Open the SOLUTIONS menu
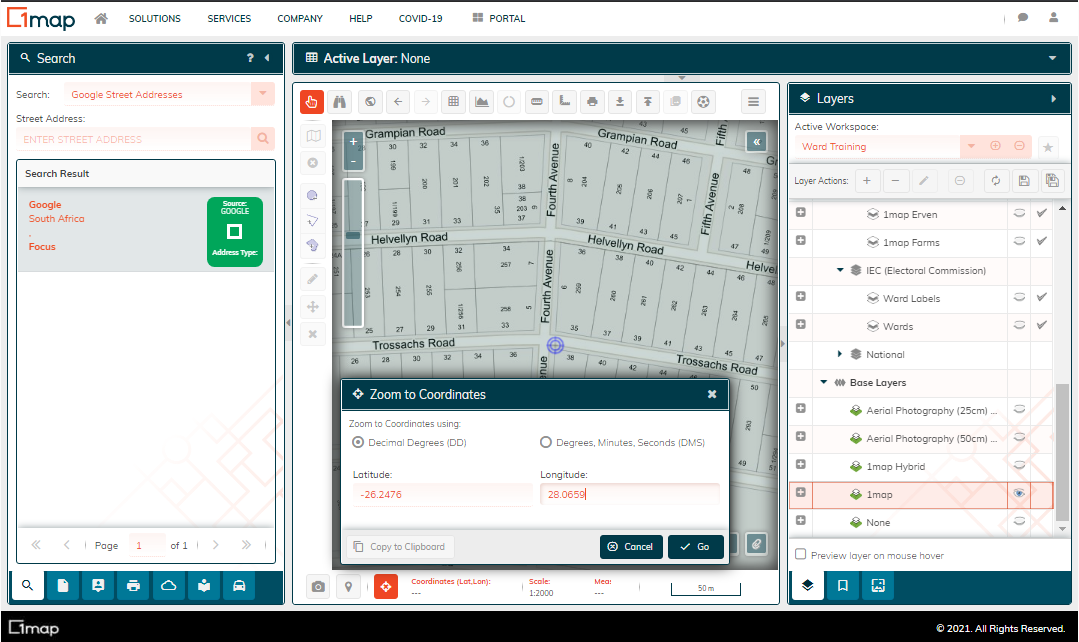Image resolution: width=1079 pixels, height=642 pixels. tap(155, 19)
